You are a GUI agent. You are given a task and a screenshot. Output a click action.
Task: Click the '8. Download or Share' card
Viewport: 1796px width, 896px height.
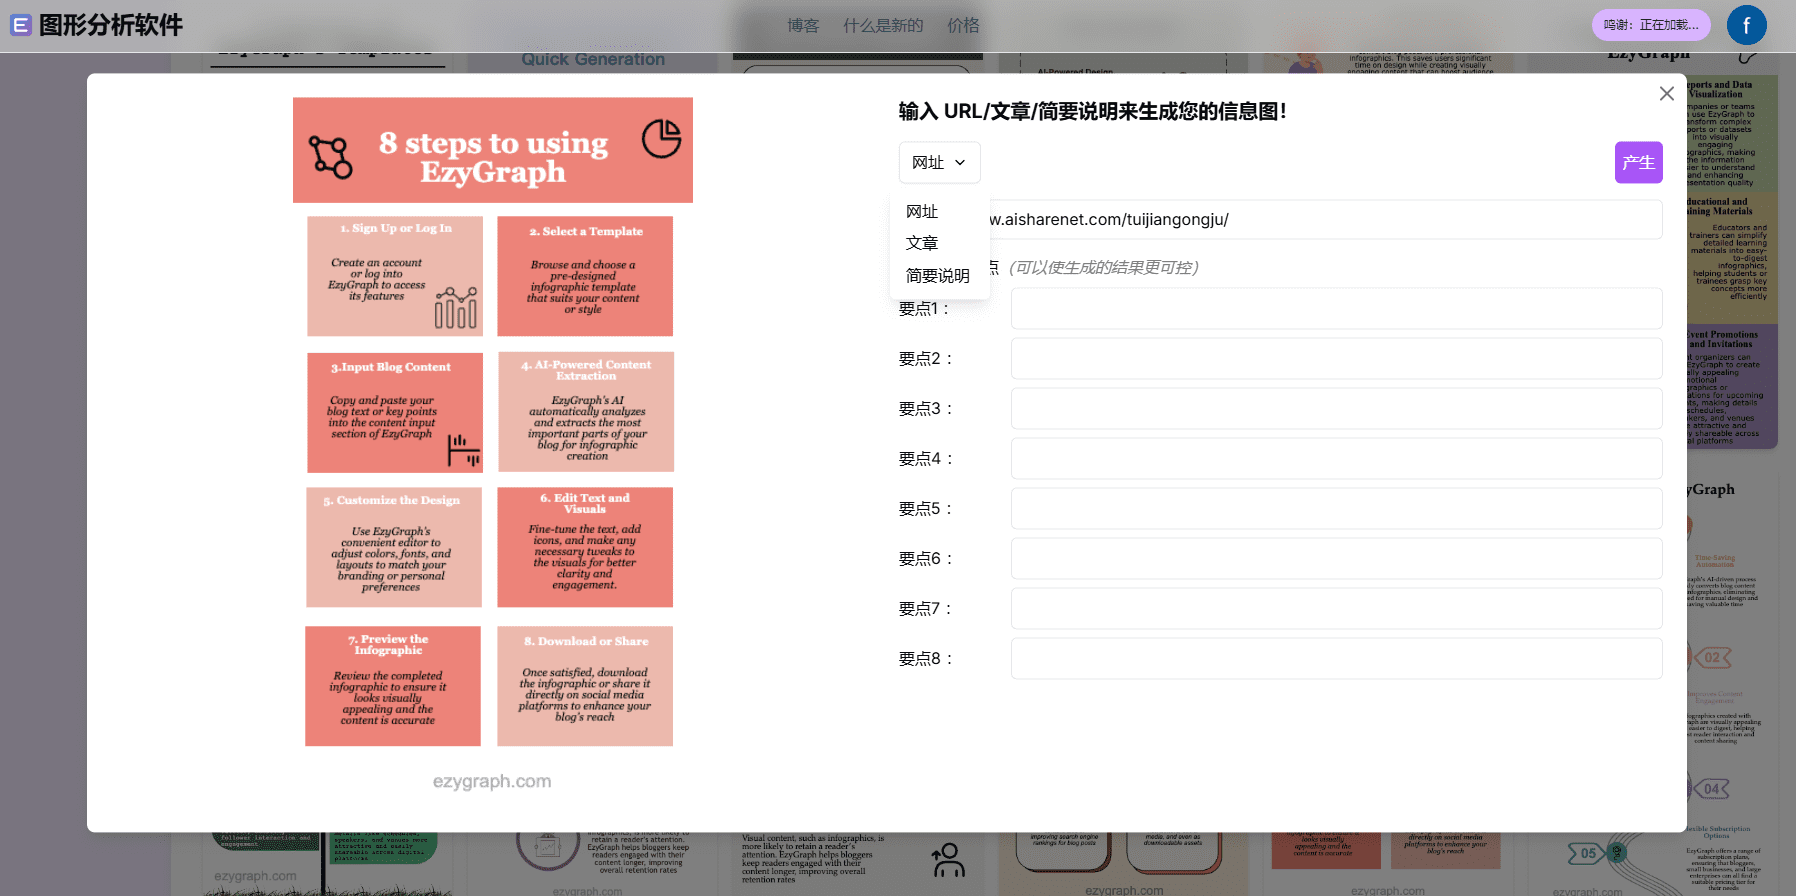[x=585, y=686]
